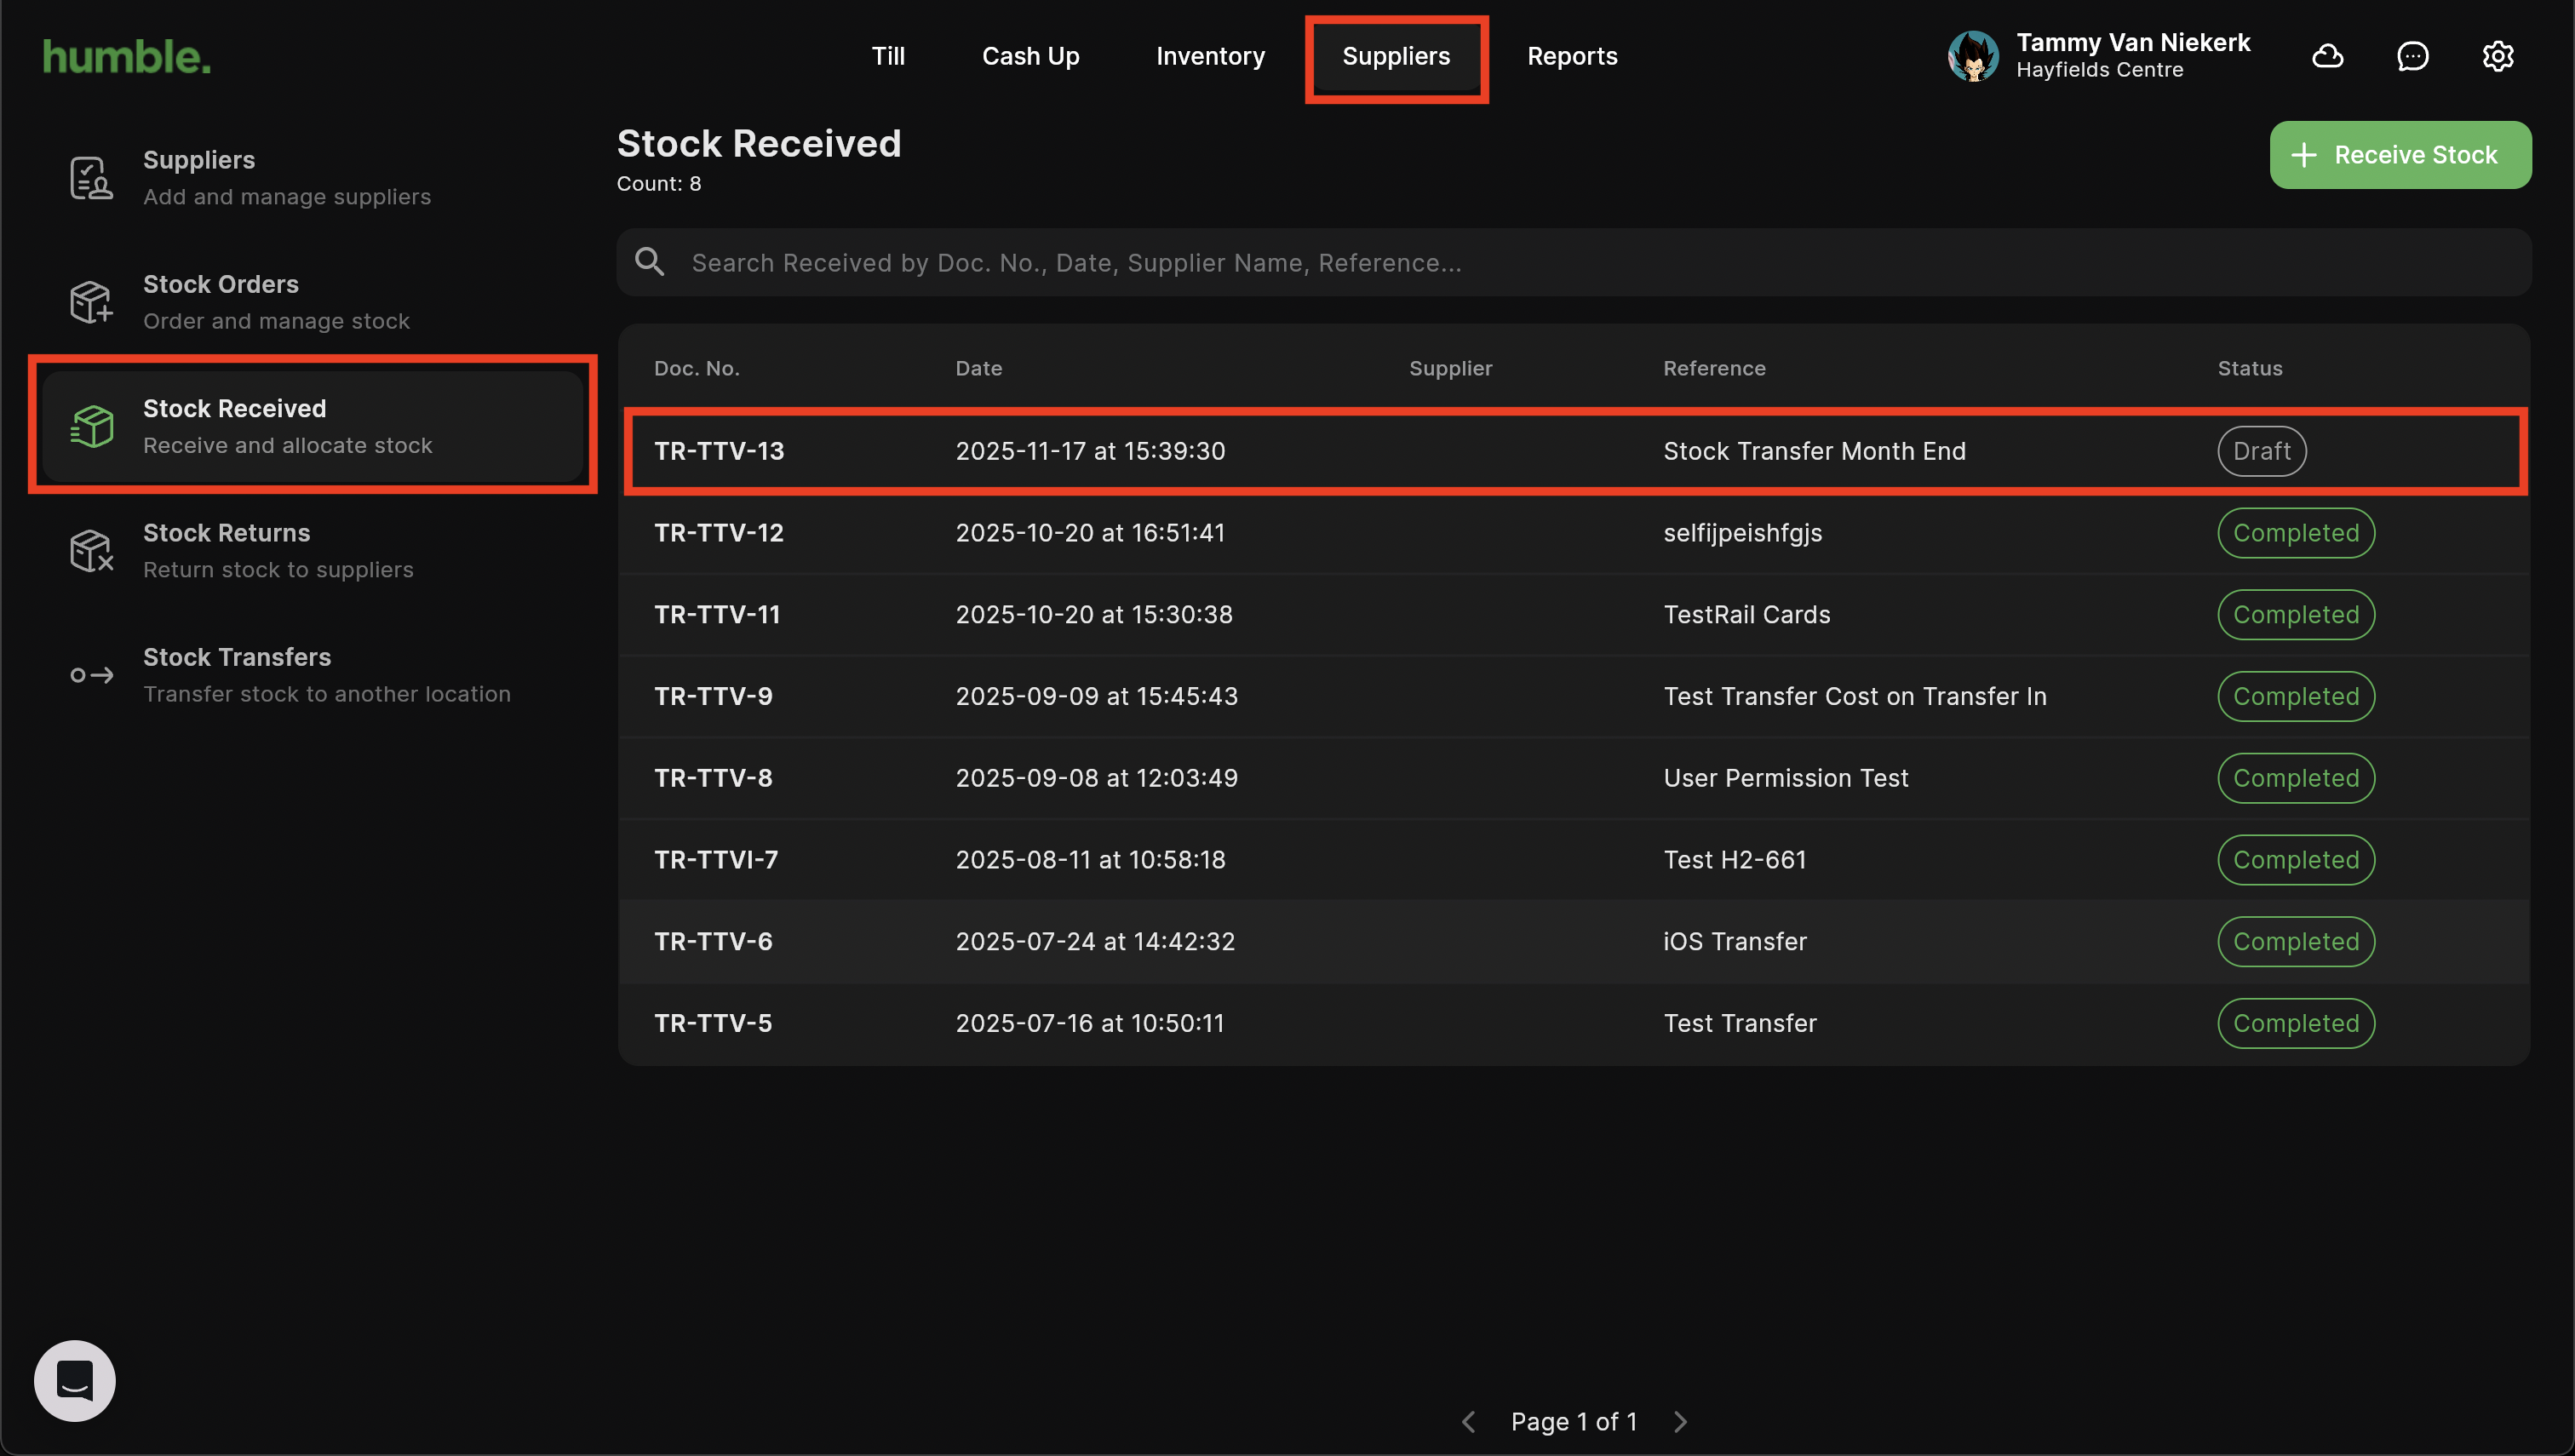Open the support chat widget
This screenshot has width=2575, height=1456.
click(75, 1380)
